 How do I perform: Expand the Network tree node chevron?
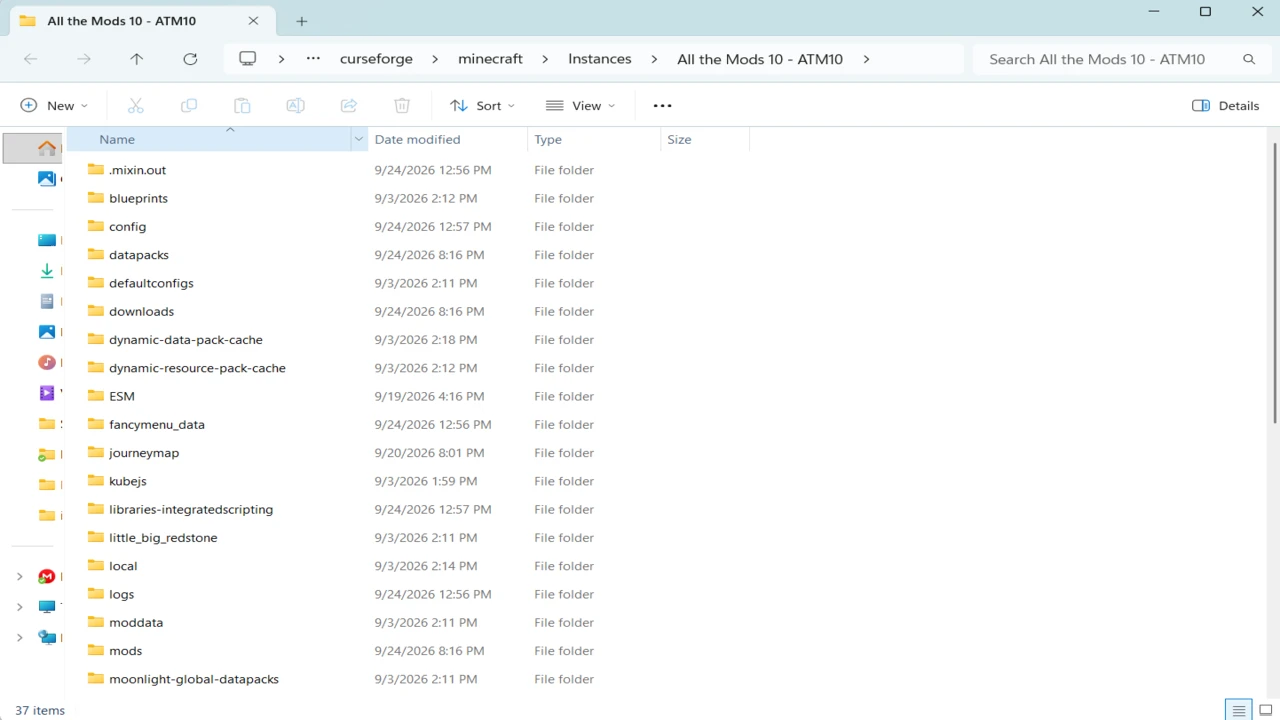20,638
